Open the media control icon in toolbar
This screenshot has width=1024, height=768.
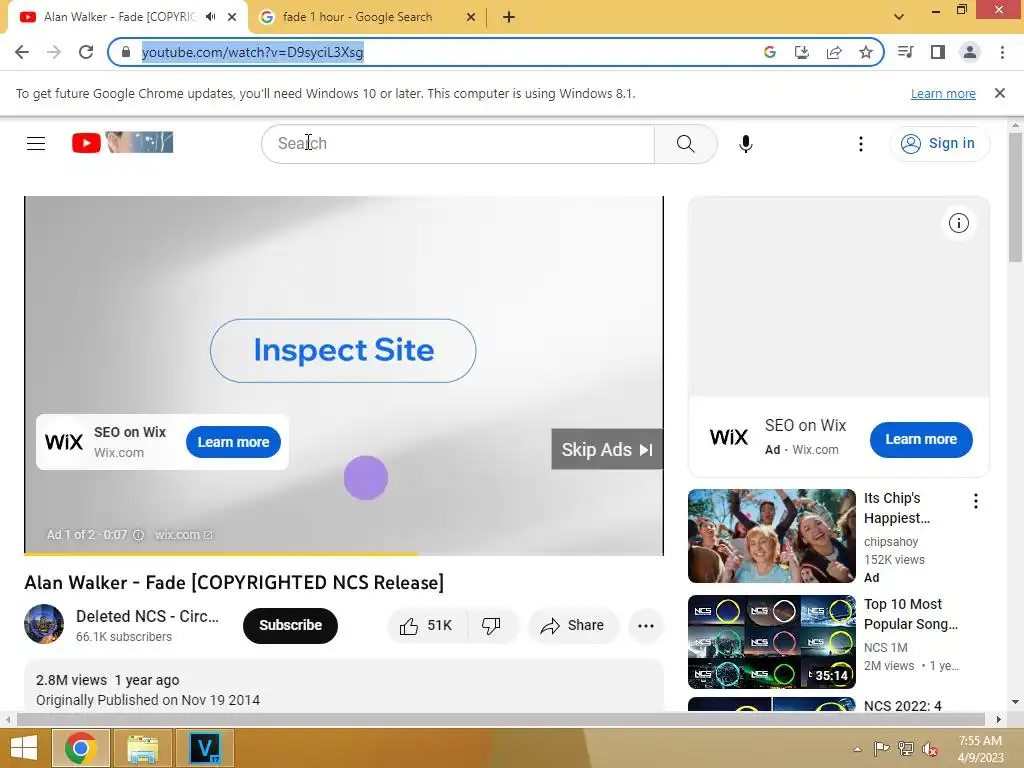point(905,52)
